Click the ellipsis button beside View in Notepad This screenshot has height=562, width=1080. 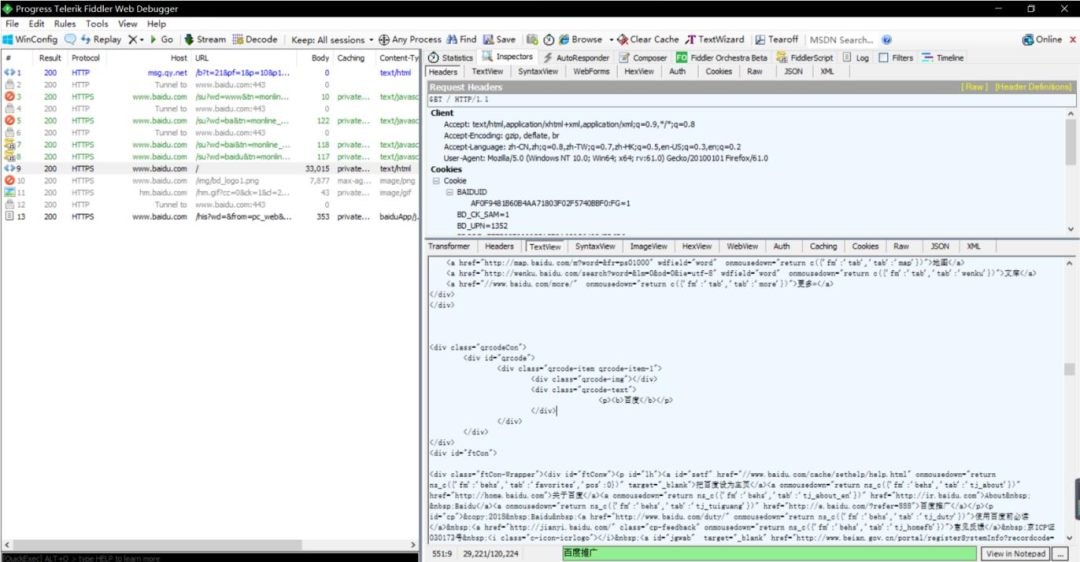1061,554
